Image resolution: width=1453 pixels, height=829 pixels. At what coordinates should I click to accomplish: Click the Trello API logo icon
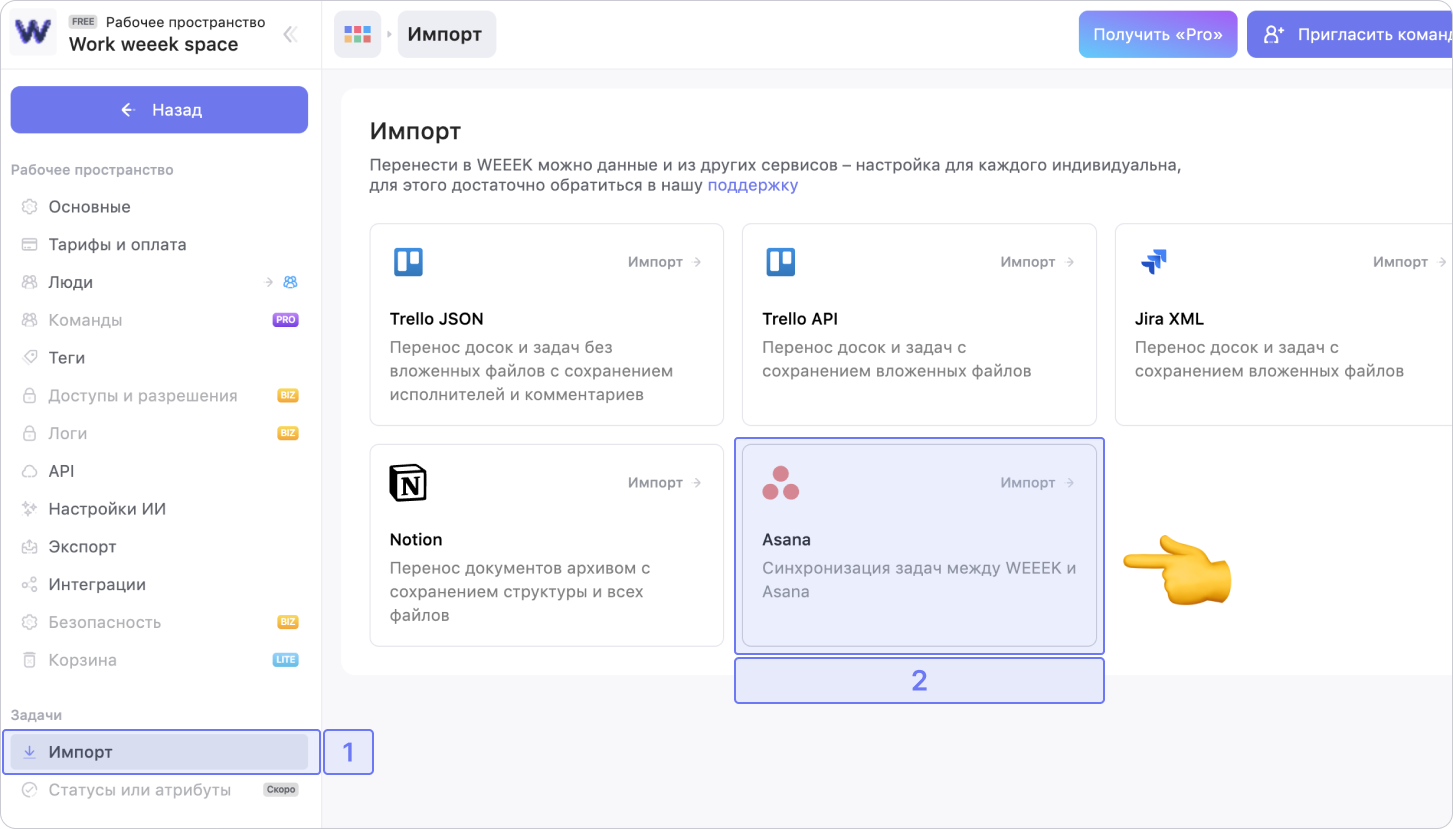780,262
